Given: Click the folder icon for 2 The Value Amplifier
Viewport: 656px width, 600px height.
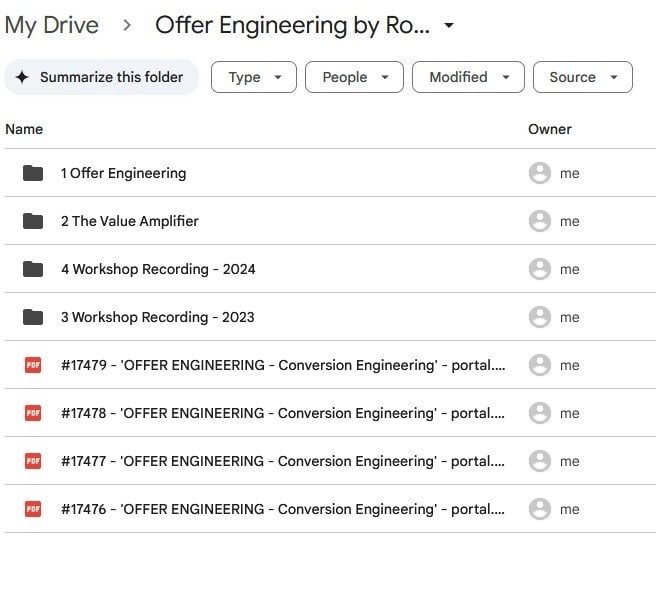Looking at the screenshot, I should (x=33, y=221).
